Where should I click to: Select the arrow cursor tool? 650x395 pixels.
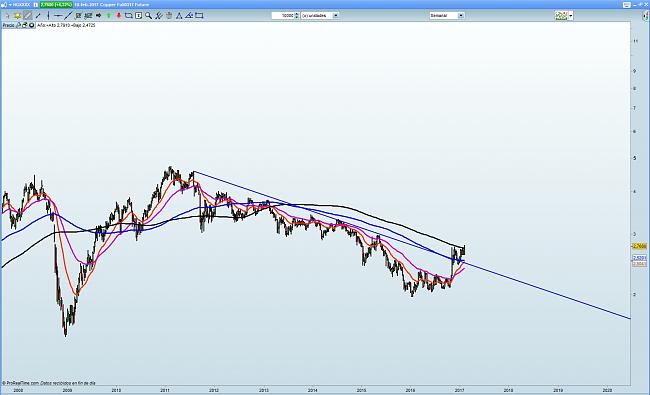(7, 16)
